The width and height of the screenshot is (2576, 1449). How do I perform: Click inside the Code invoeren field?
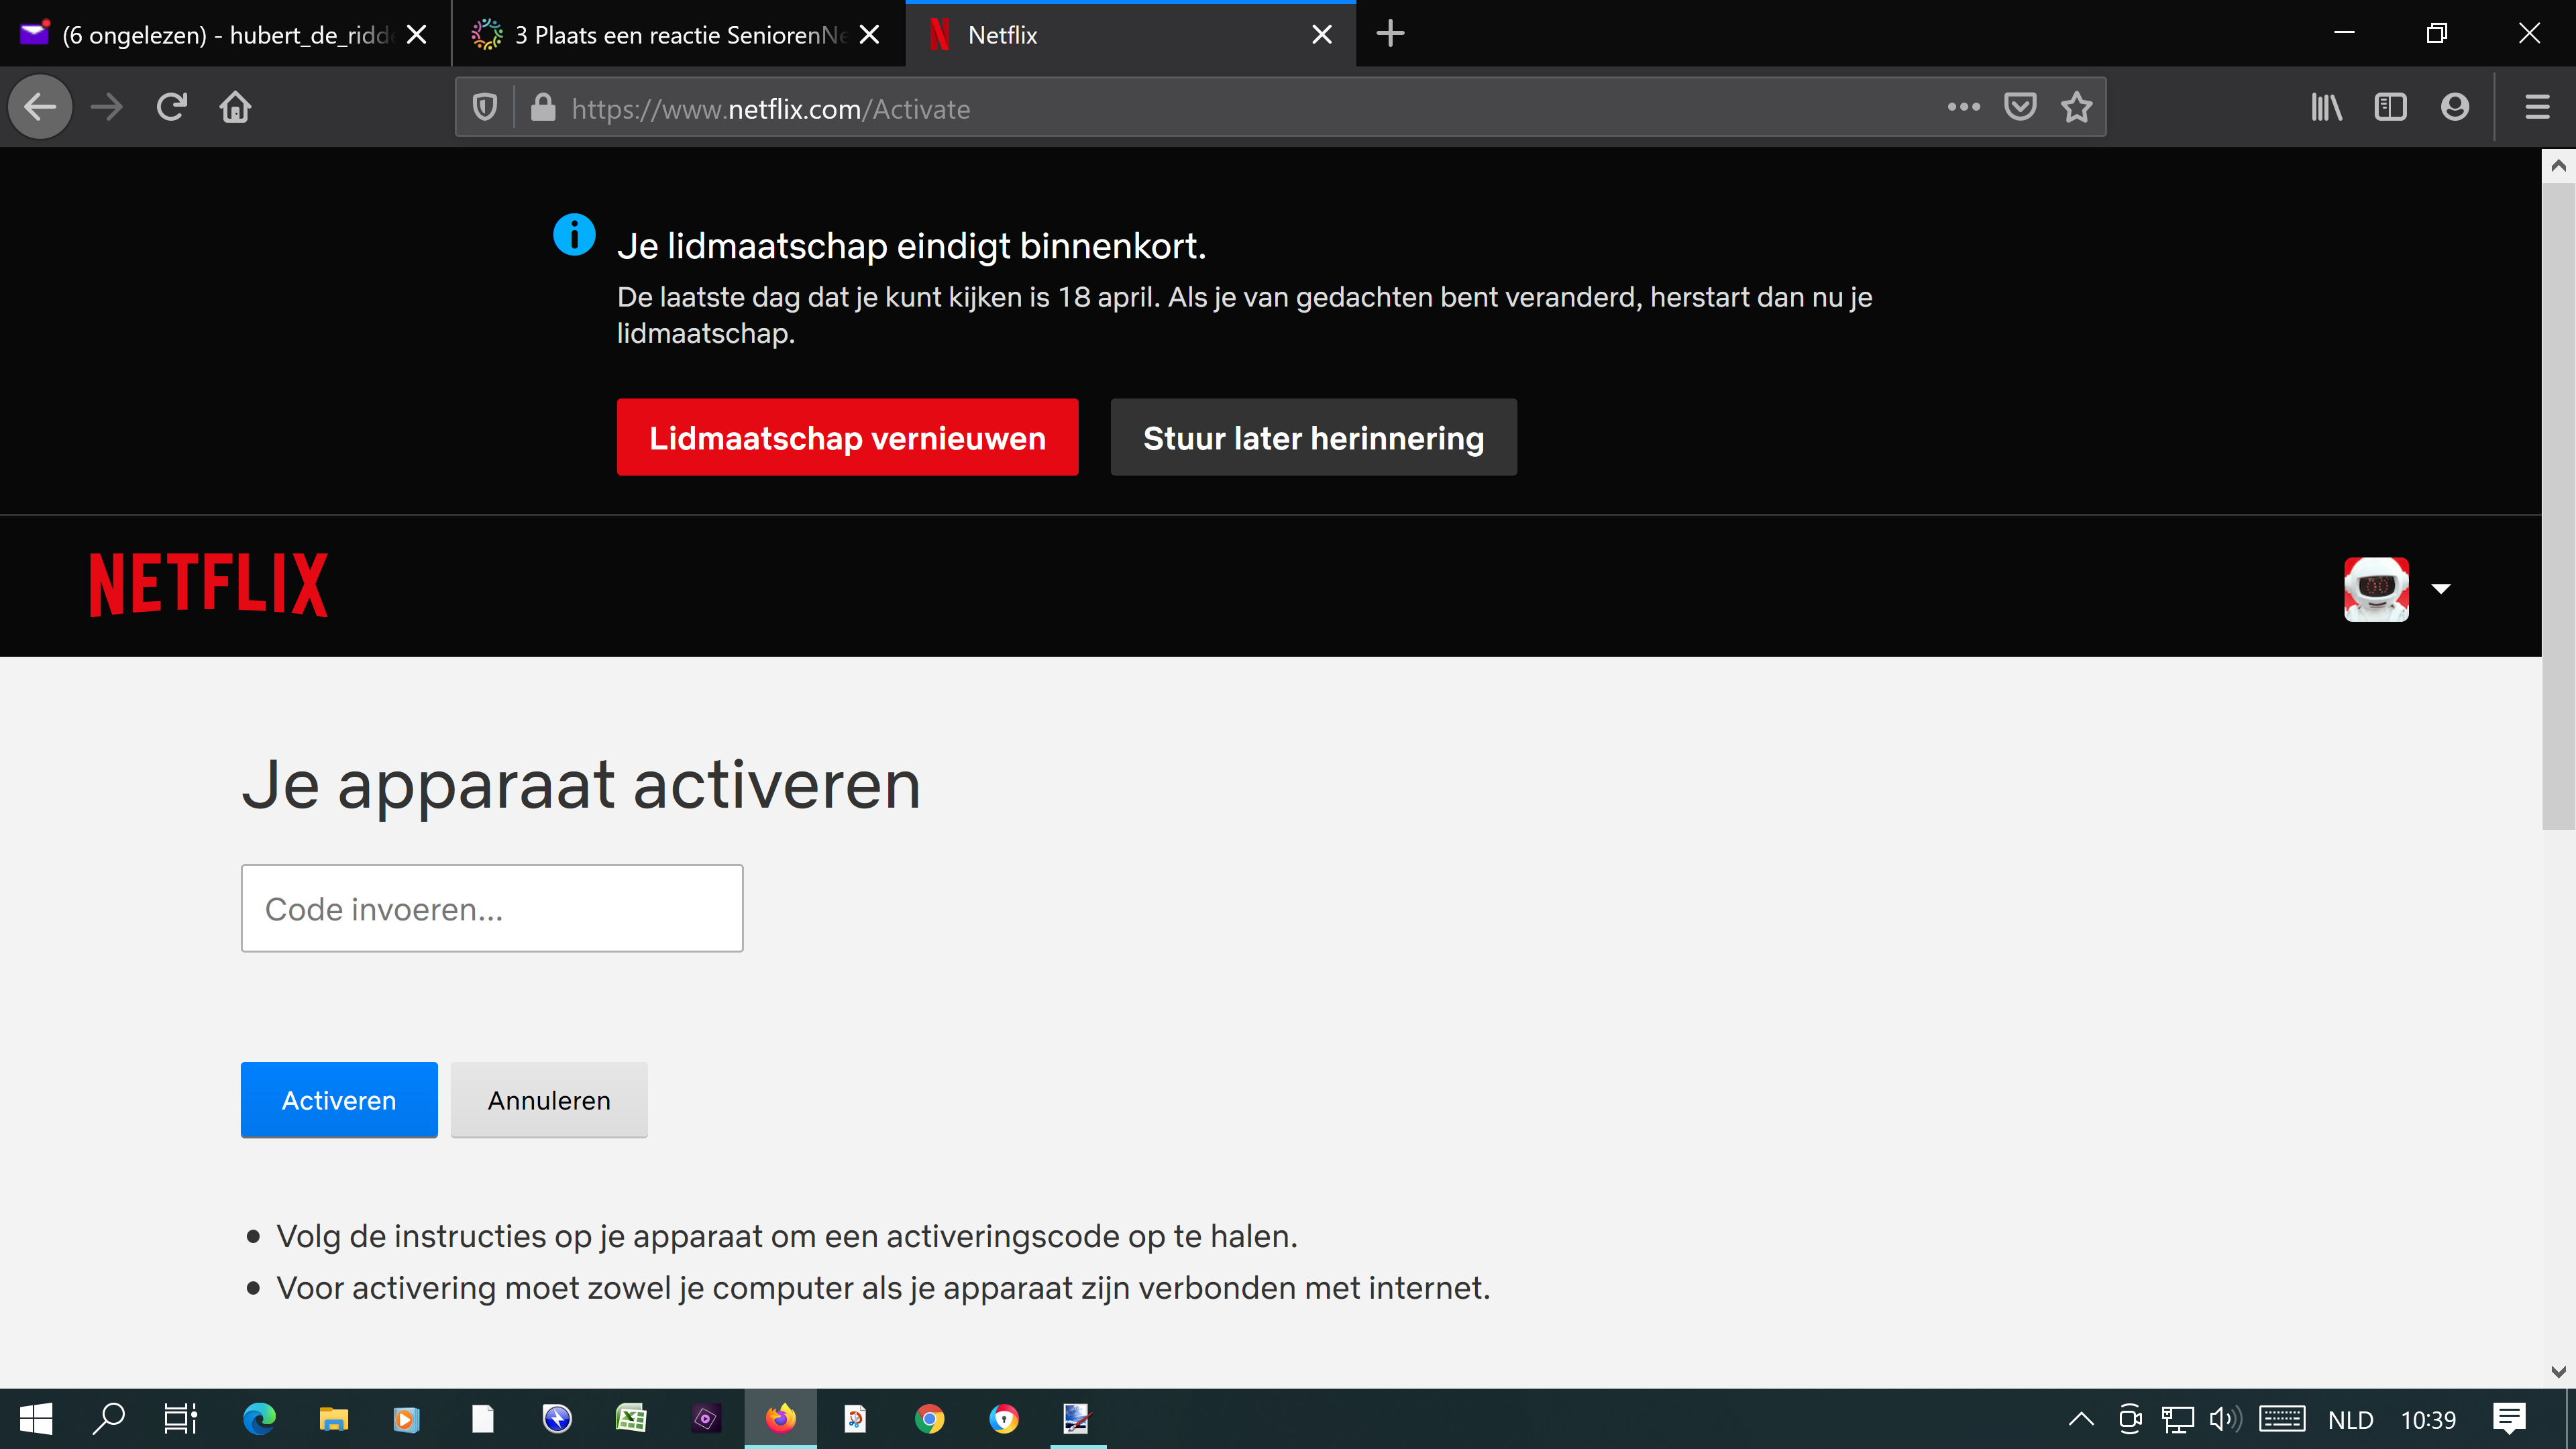pyautogui.click(x=491, y=908)
